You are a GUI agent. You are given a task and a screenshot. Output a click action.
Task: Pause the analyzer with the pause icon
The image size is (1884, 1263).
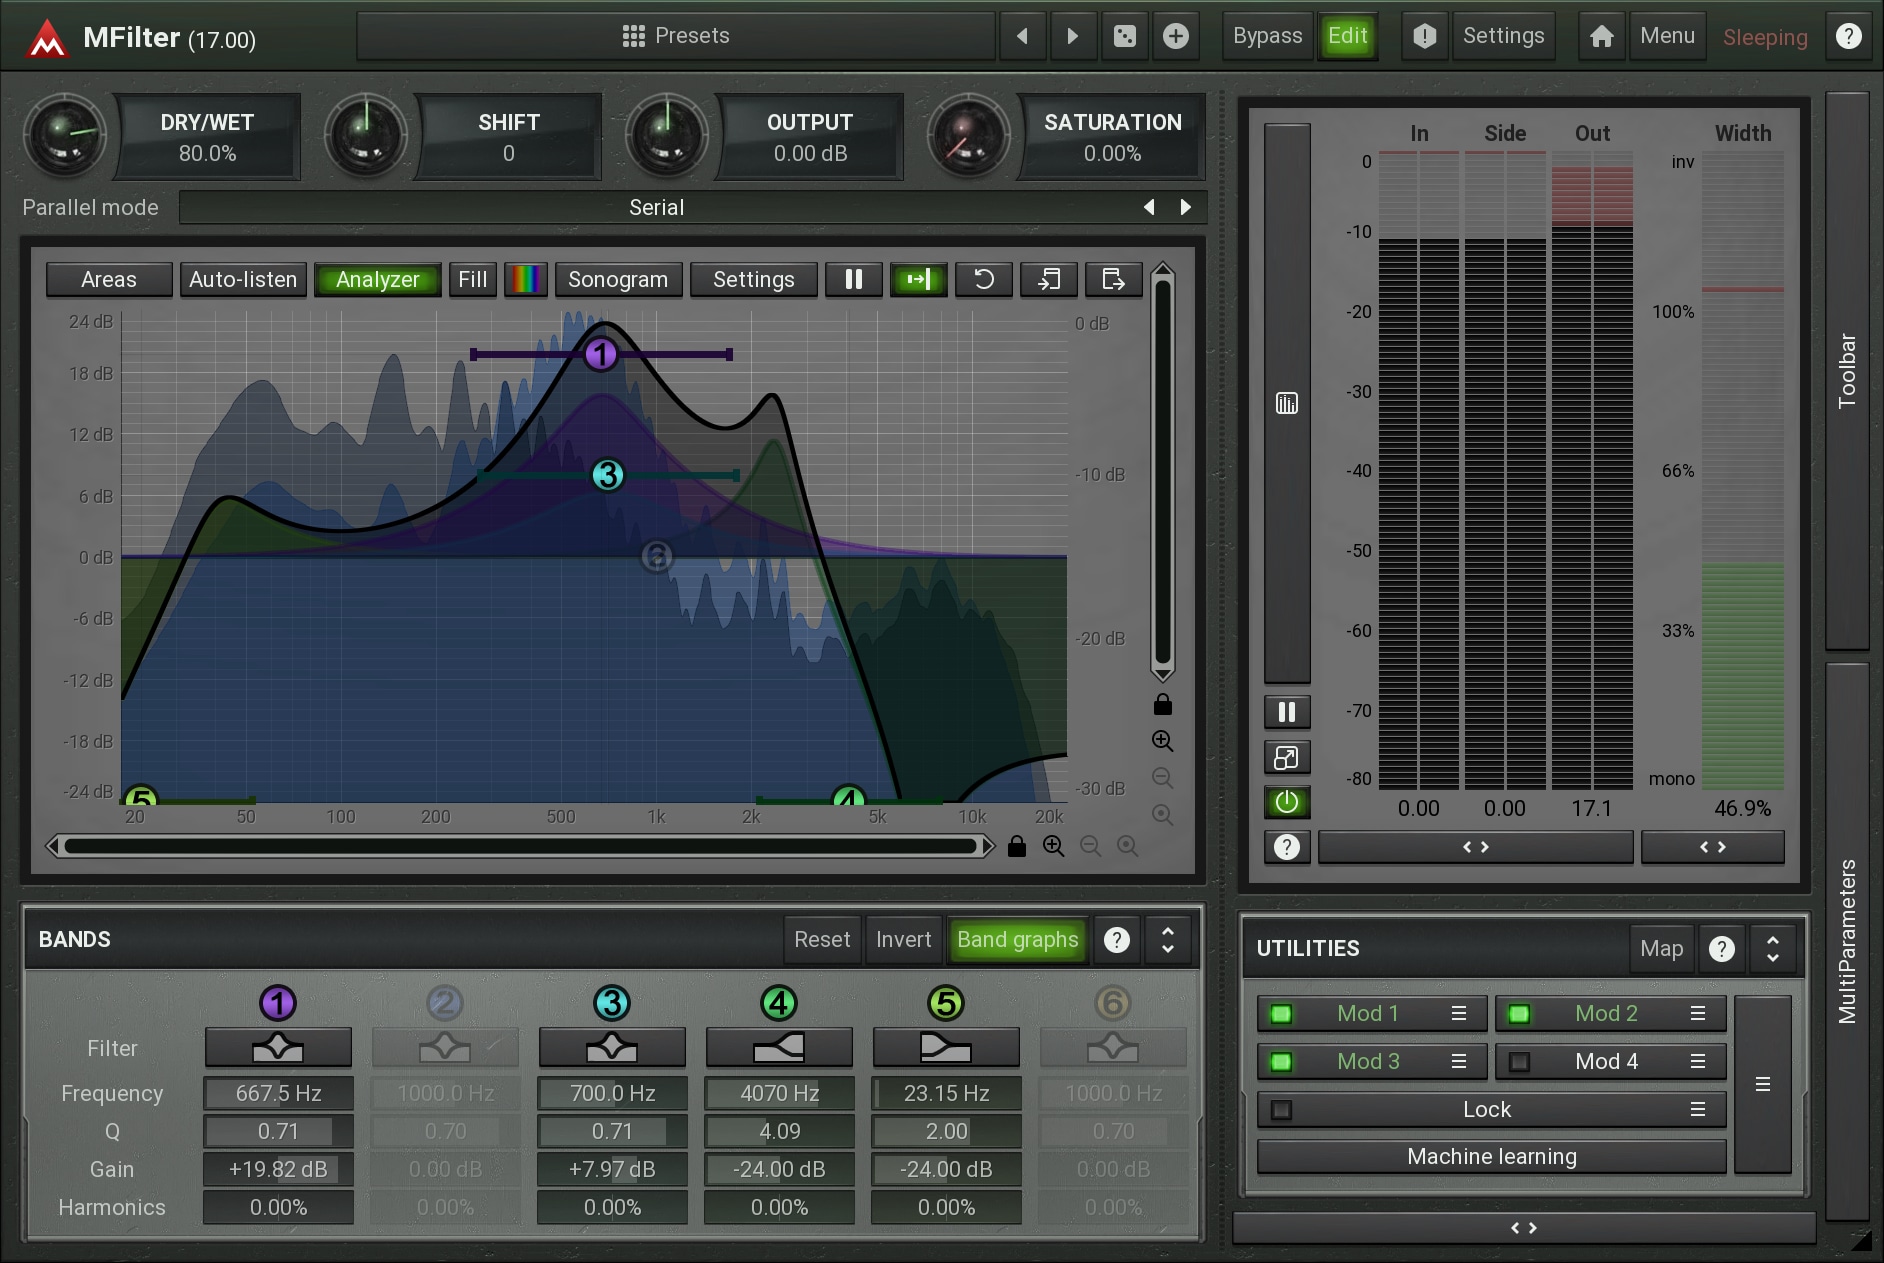(853, 280)
